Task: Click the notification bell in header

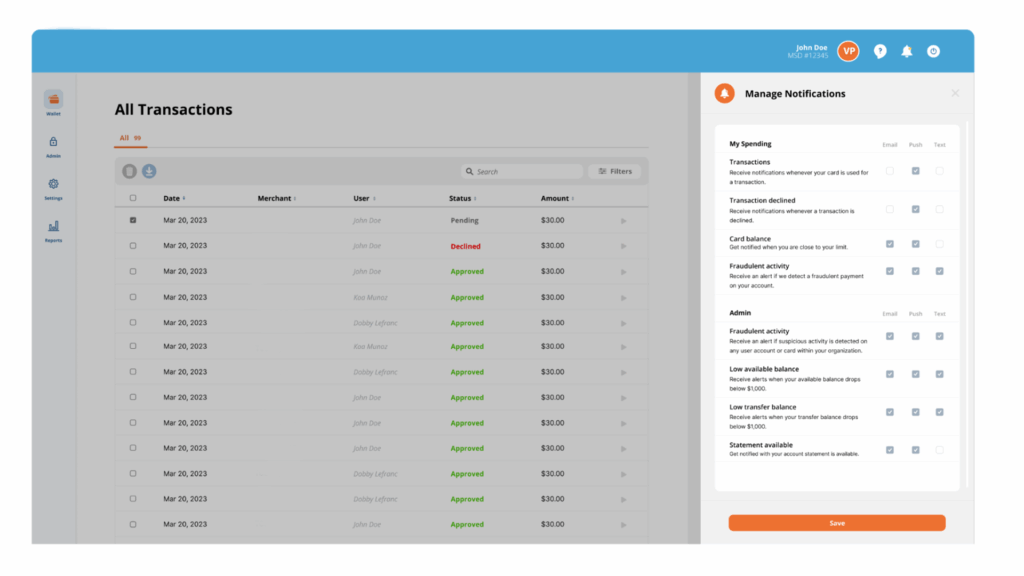Action: [907, 51]
